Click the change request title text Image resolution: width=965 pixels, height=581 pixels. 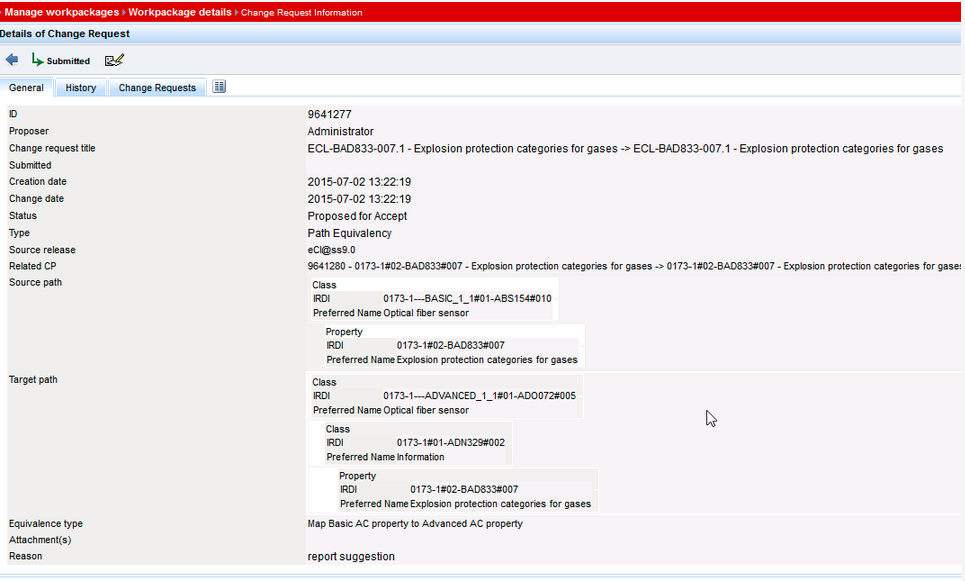[625, 149]
